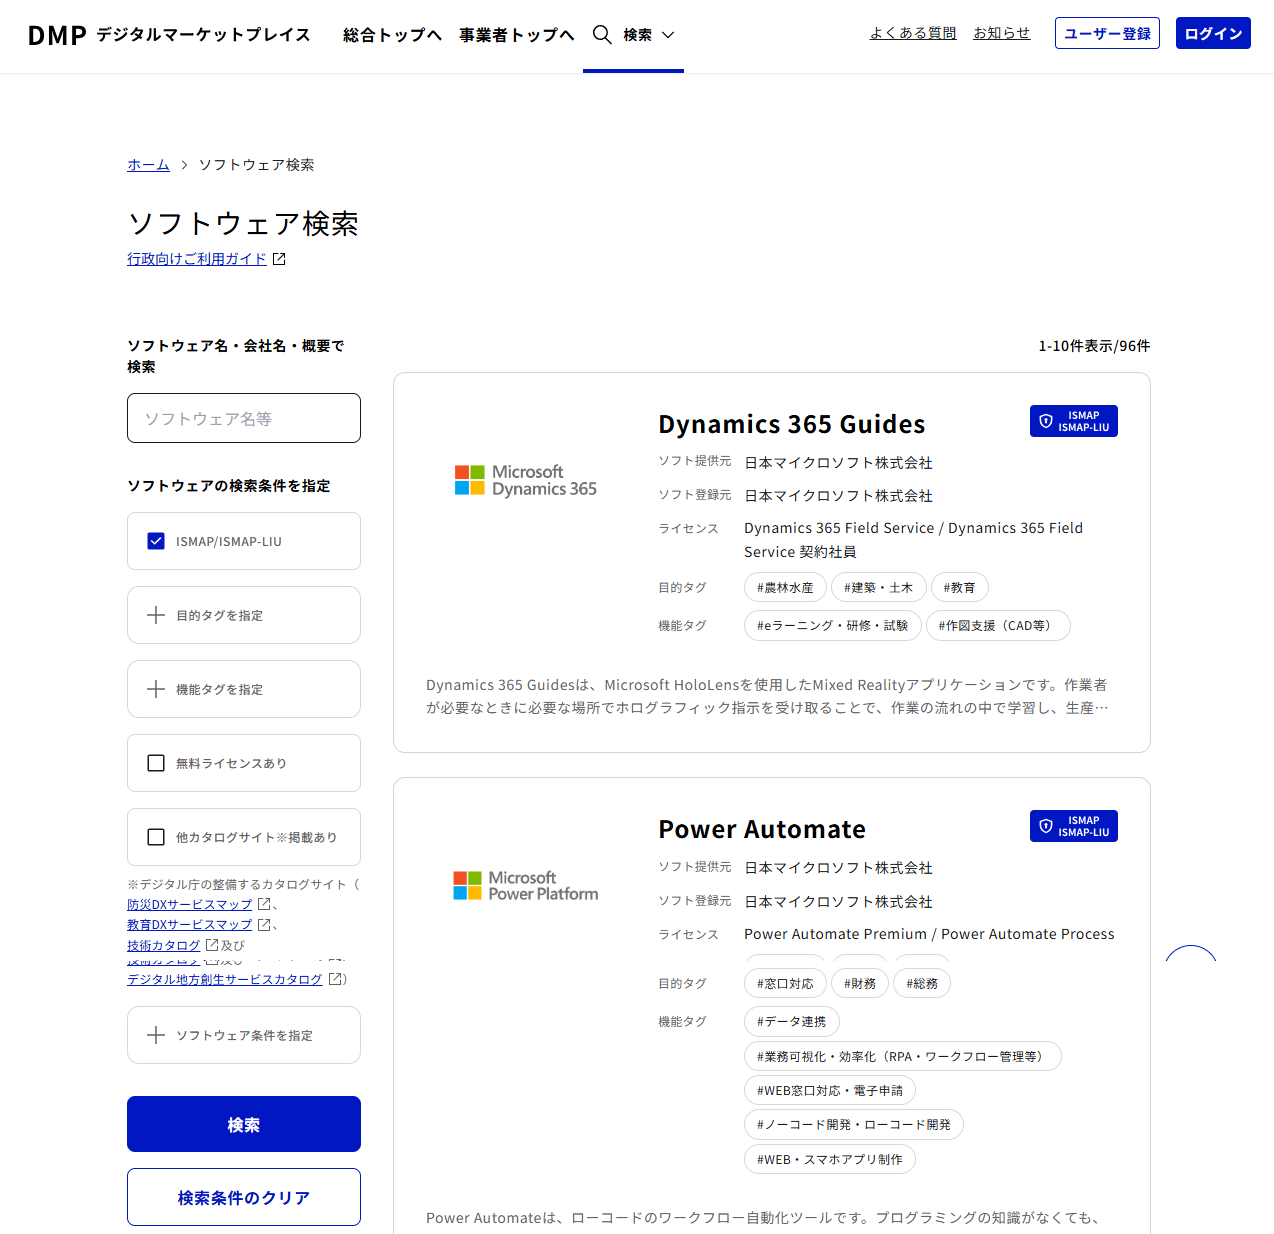The height and width of the screenshot is (1234, 1274).
Task: Open 総合トップへ menu item
Action: point(392,35)
